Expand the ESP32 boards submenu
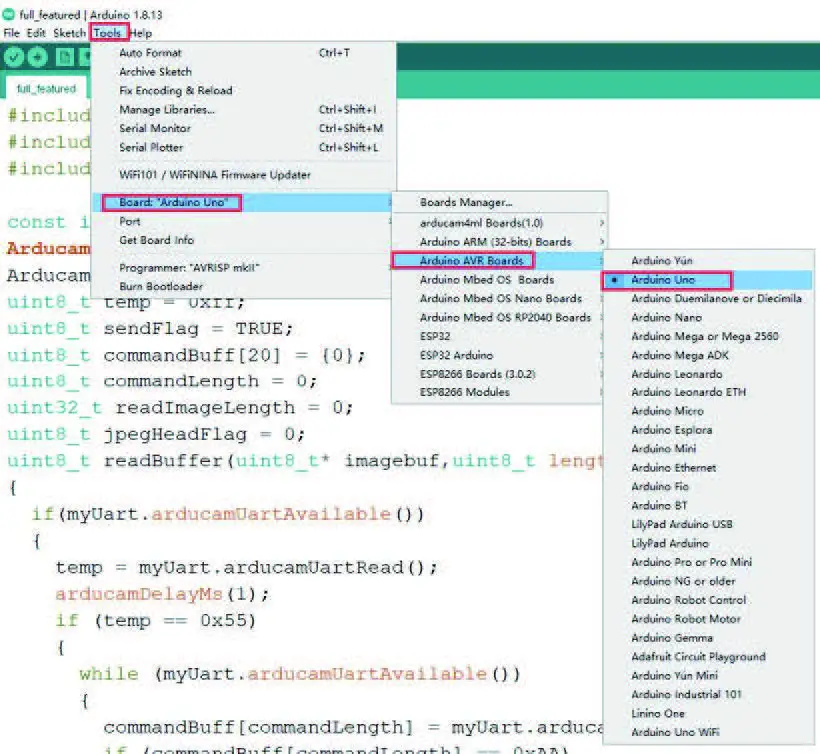Viewport: 820px width, 754px height. click(499, 336)
